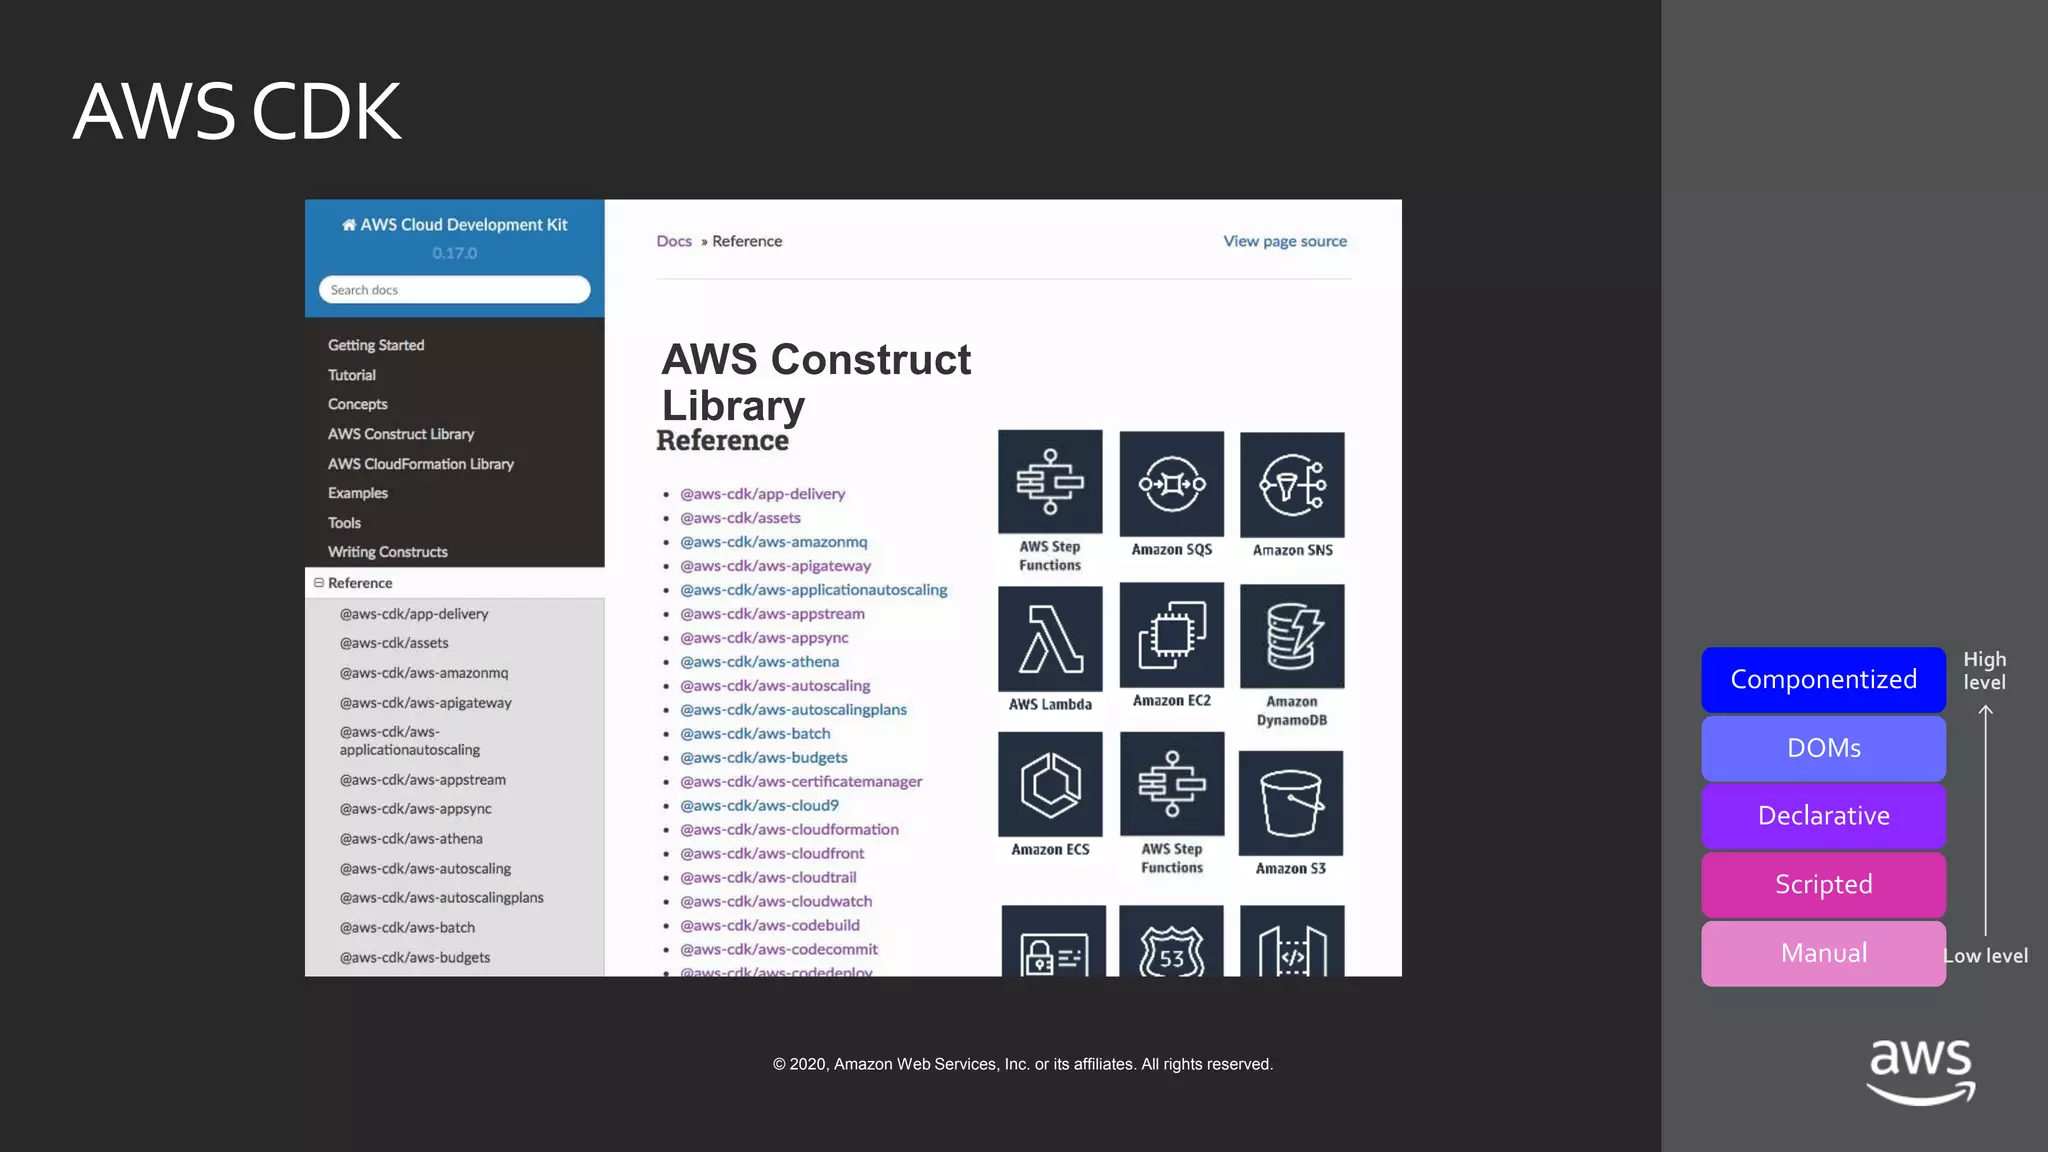Select @aws-cdk/aws-budgets in sidebar tree

pyautogui.click(x=415, y=958)
